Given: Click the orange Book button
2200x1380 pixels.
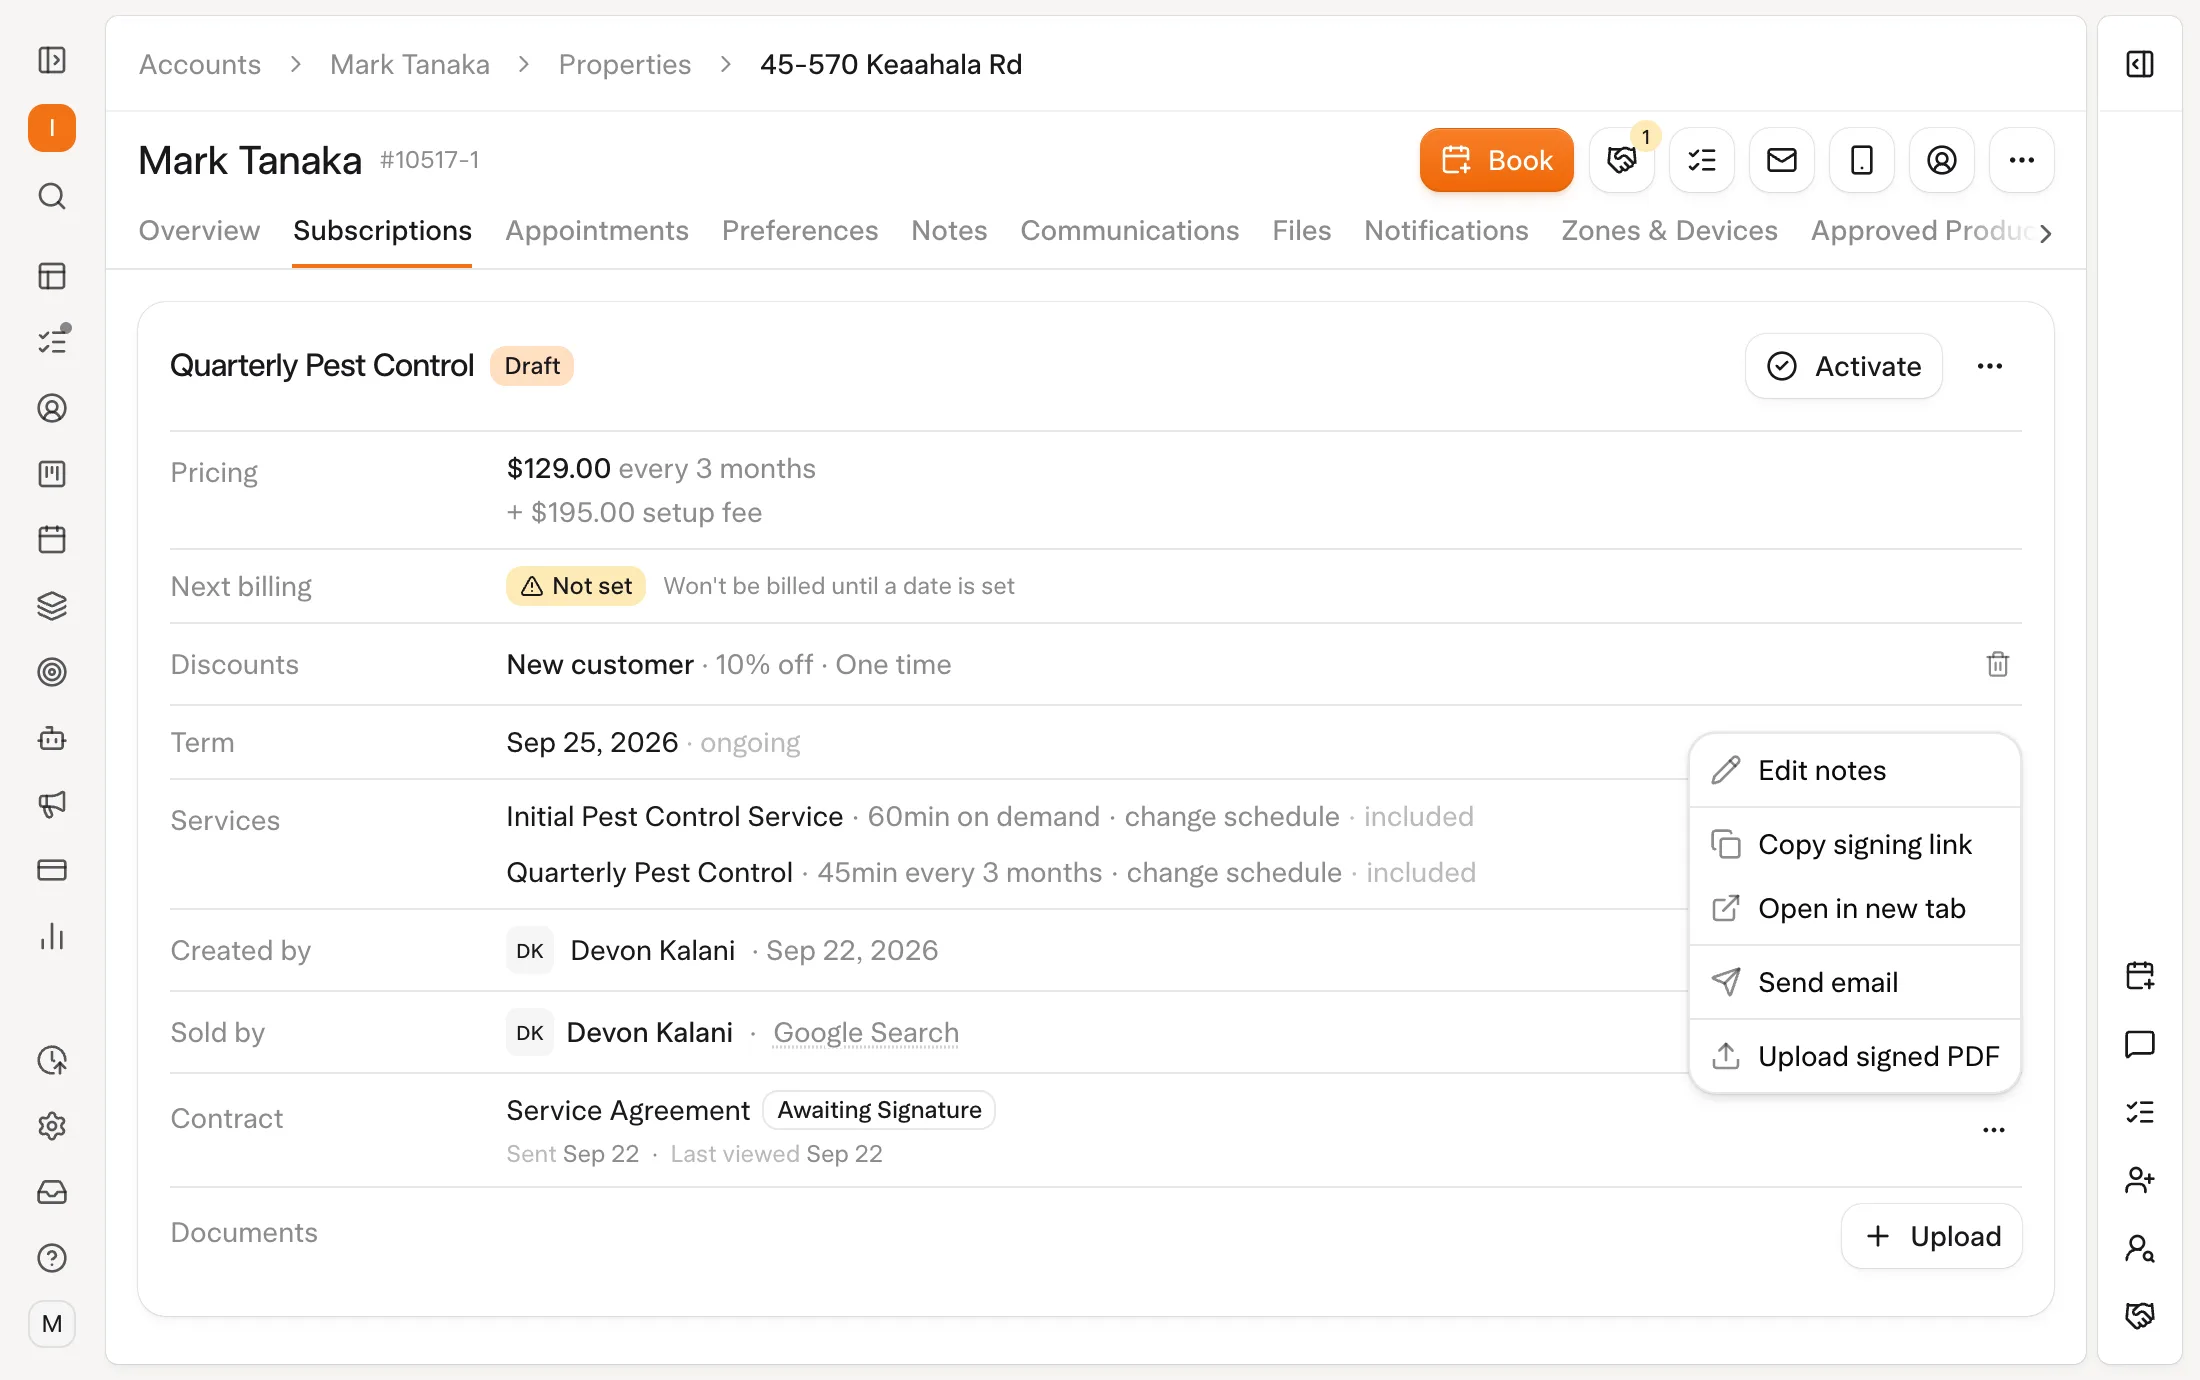Looking at the screenshot, I should pyautogui.click(x=1497, y=160).
